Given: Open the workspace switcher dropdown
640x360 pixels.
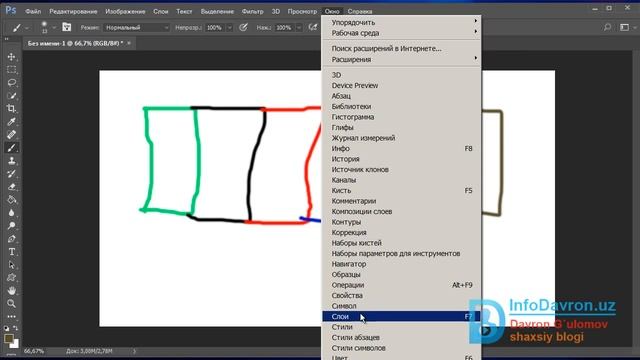Looking at the screenshot, I should click(x=627, y=27).
